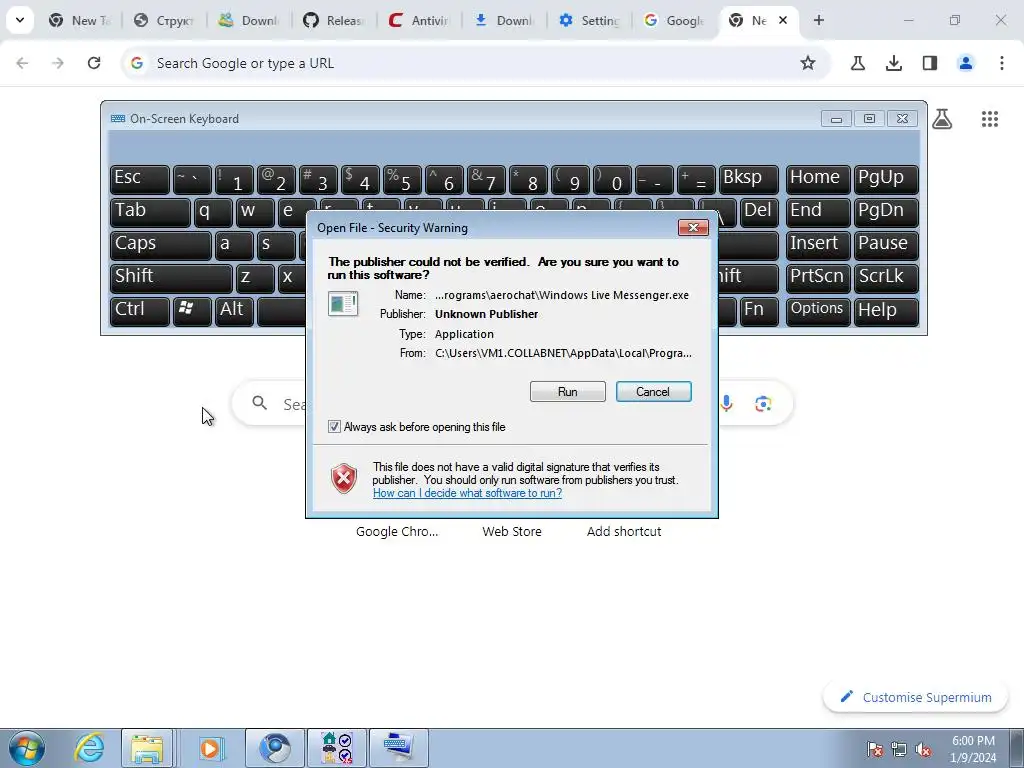Toggle Caps key on On-Screen Keyboard
The width and height of the screenshot is (1024, 768).
[x=161, y=245]
